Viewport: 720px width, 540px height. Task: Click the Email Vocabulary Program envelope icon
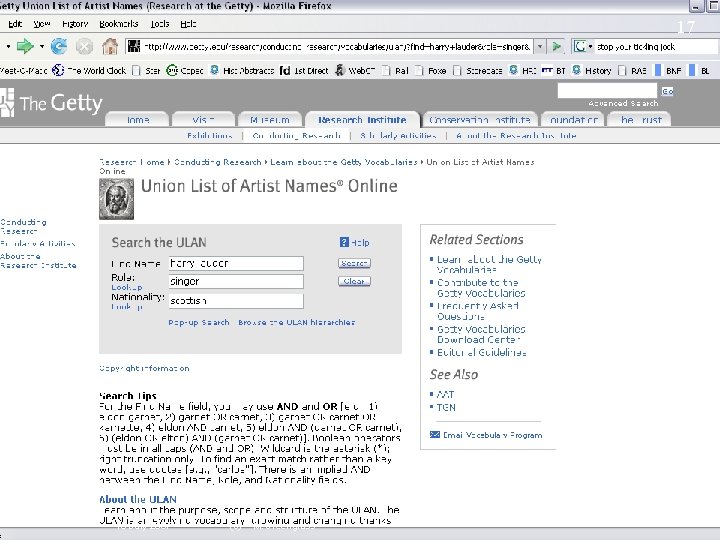click(434, 434)
